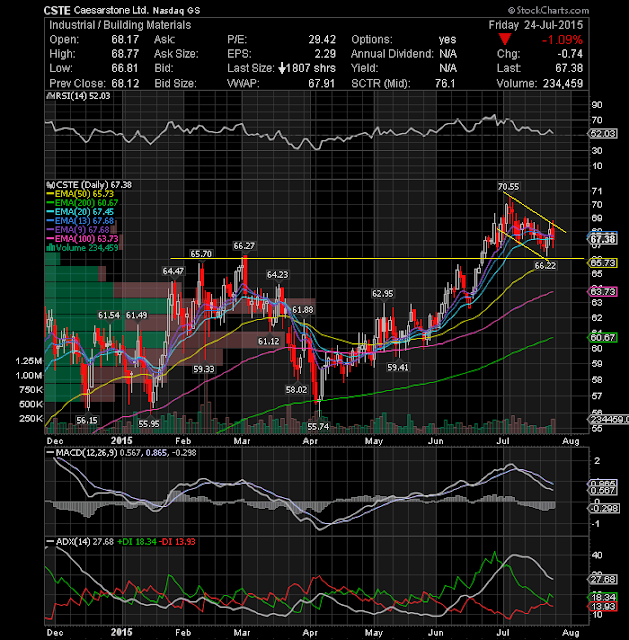The width and height of the screenshot is (629, 640).
Task: Click the green 60.67 axis price tag
Action: pyautogui.click(x=602, y=338)
